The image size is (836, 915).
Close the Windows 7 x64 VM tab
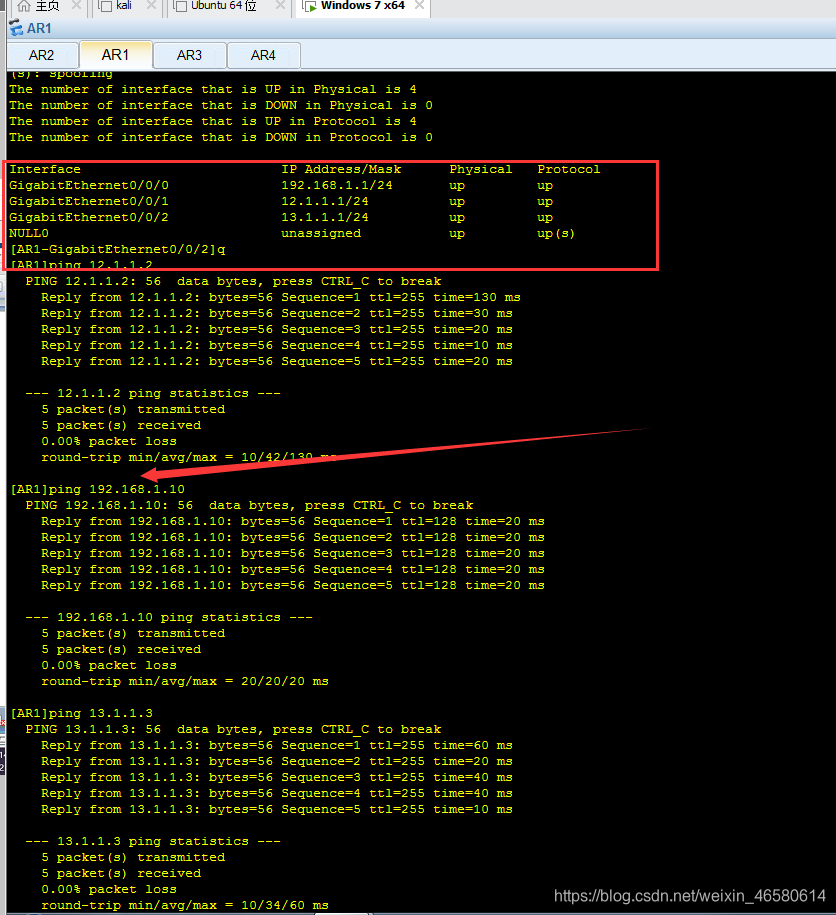point(419,5)
